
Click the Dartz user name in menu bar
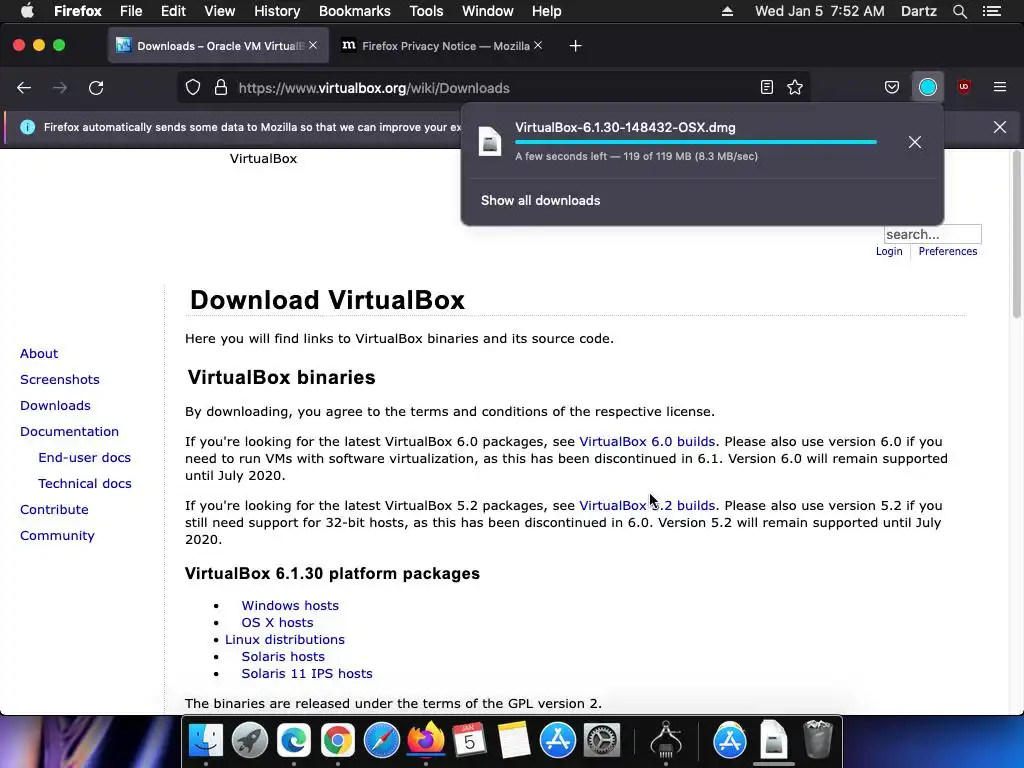918,11
